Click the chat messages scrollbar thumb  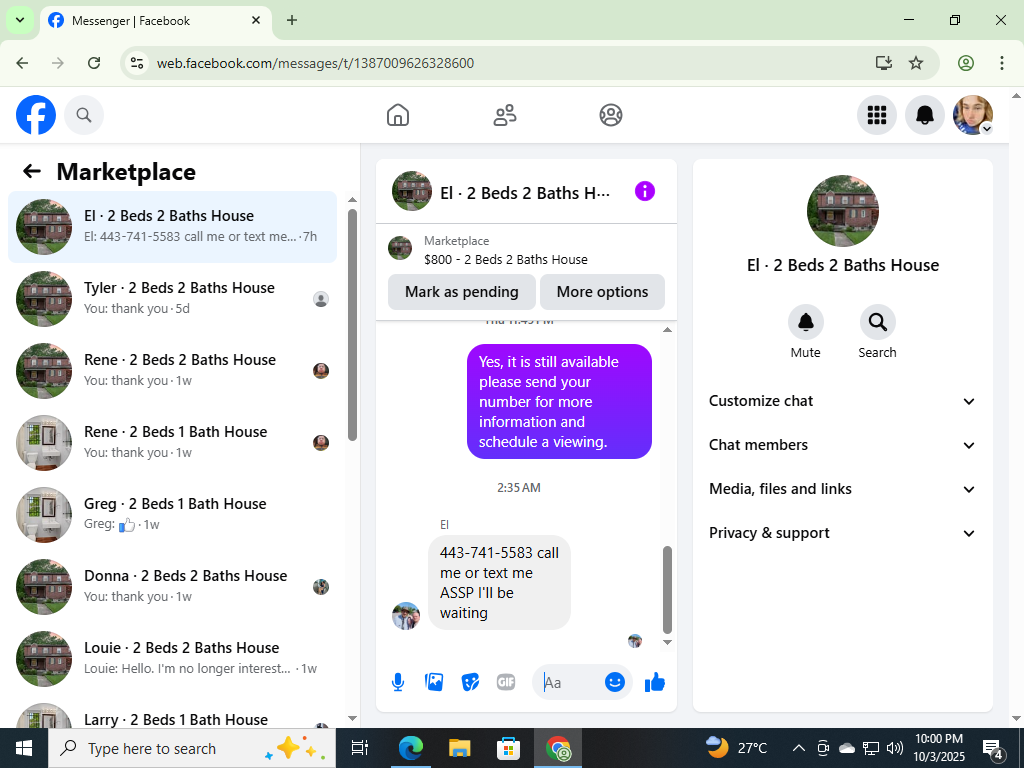click(x=667, y=590)
